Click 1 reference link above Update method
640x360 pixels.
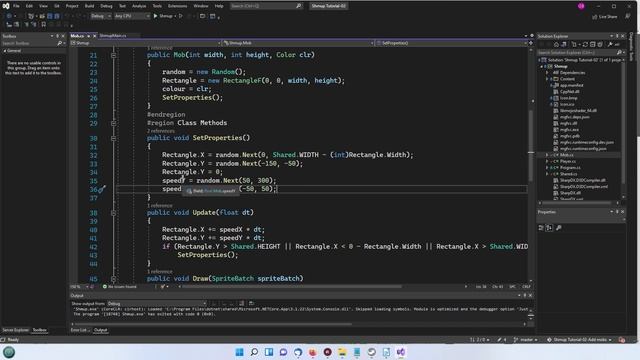pos(160,205)
